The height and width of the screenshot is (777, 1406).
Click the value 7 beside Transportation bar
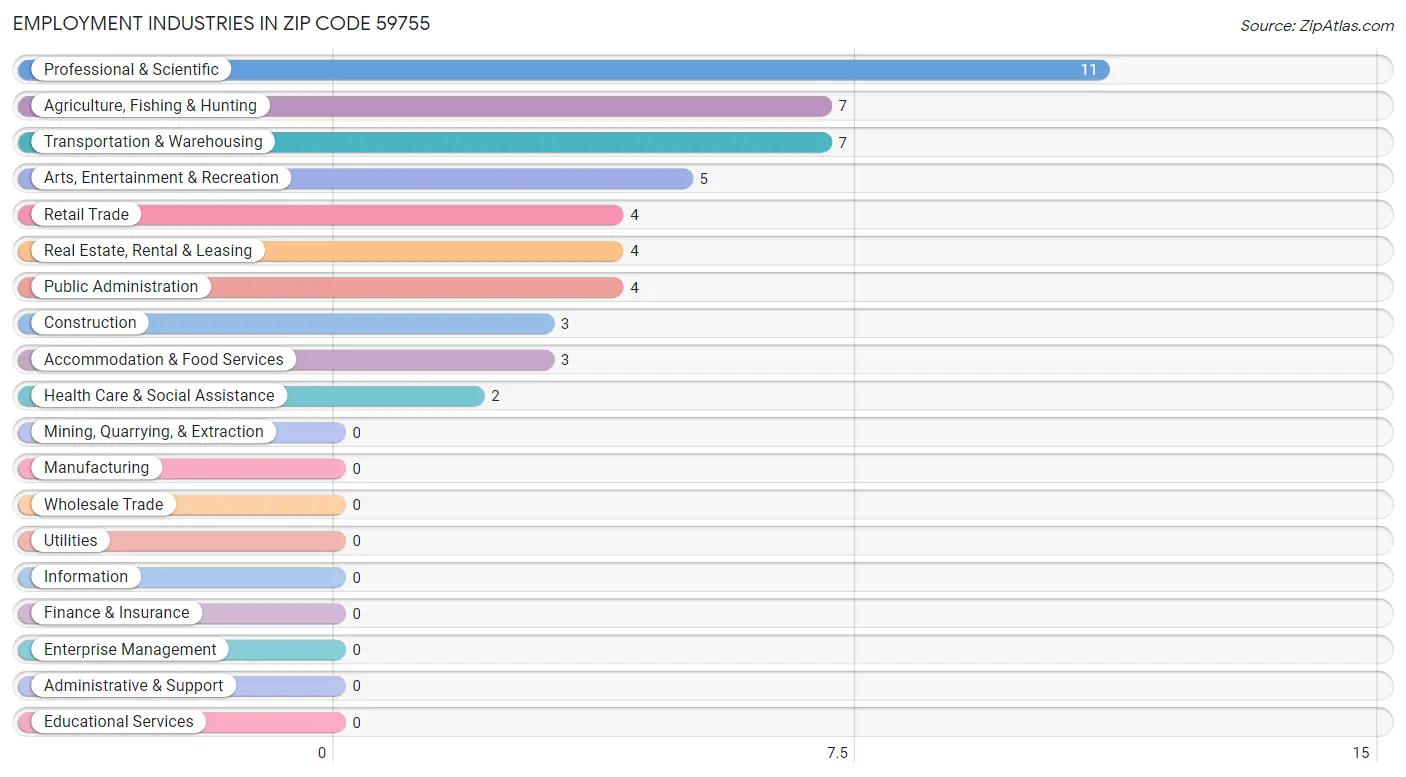pyautogui.click(x=843, y=143)
